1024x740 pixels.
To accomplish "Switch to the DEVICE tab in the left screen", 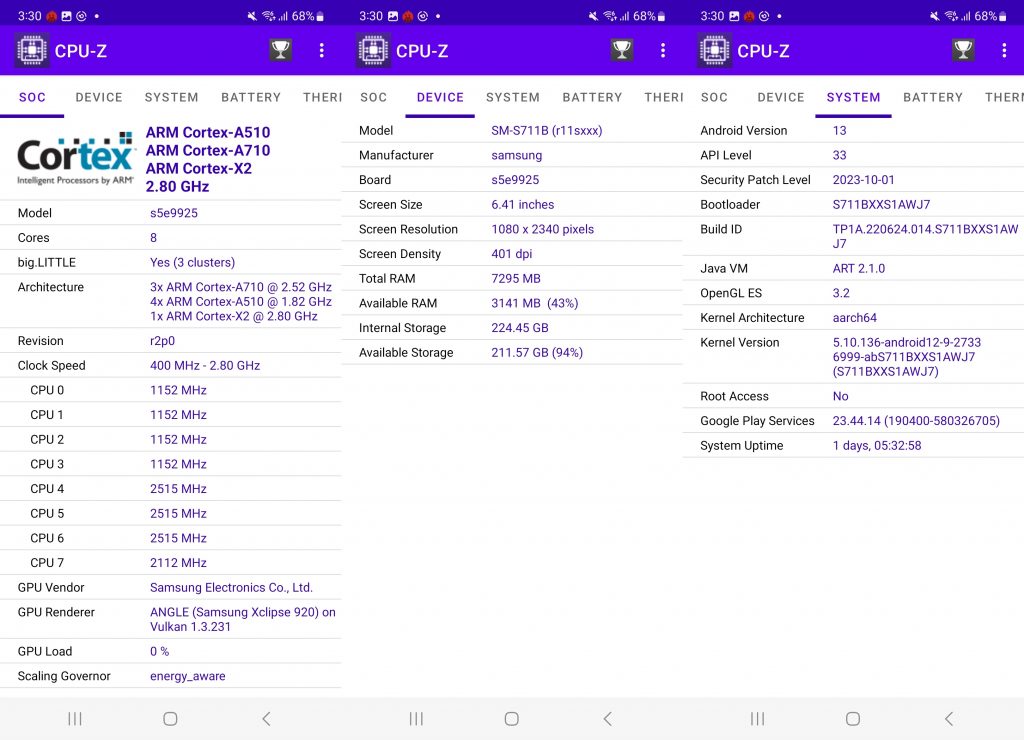I will click(99, 97).
